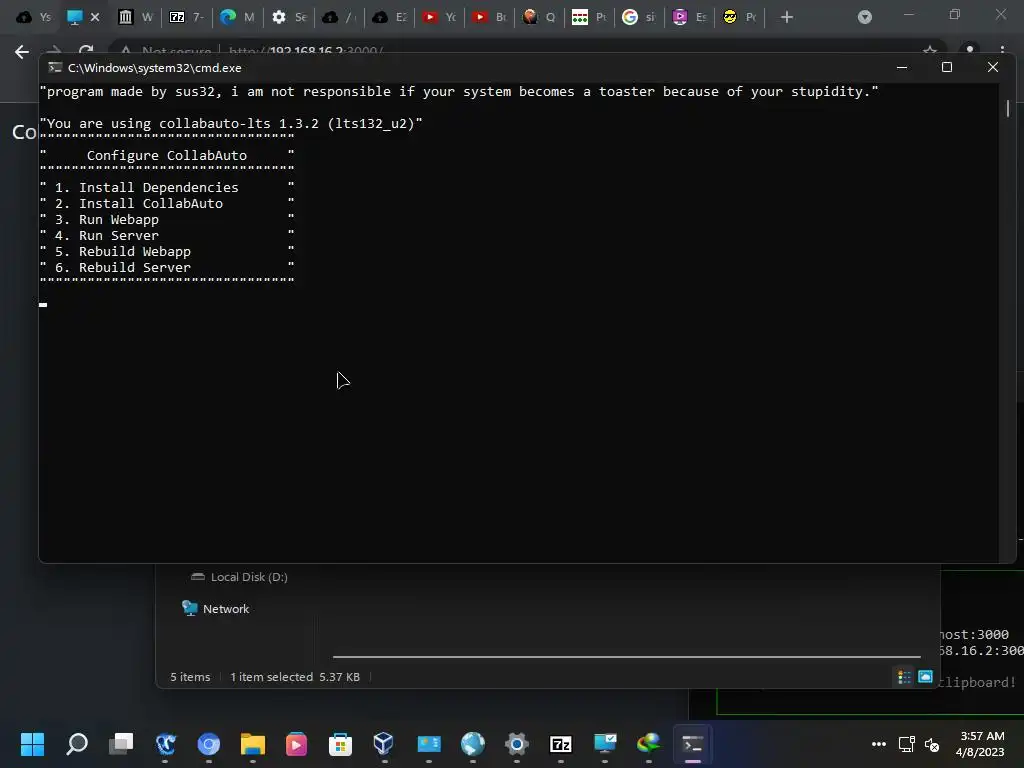
Task: Switch to the first 'Ys' cloud tab
Action: click(x=33, y=17)
